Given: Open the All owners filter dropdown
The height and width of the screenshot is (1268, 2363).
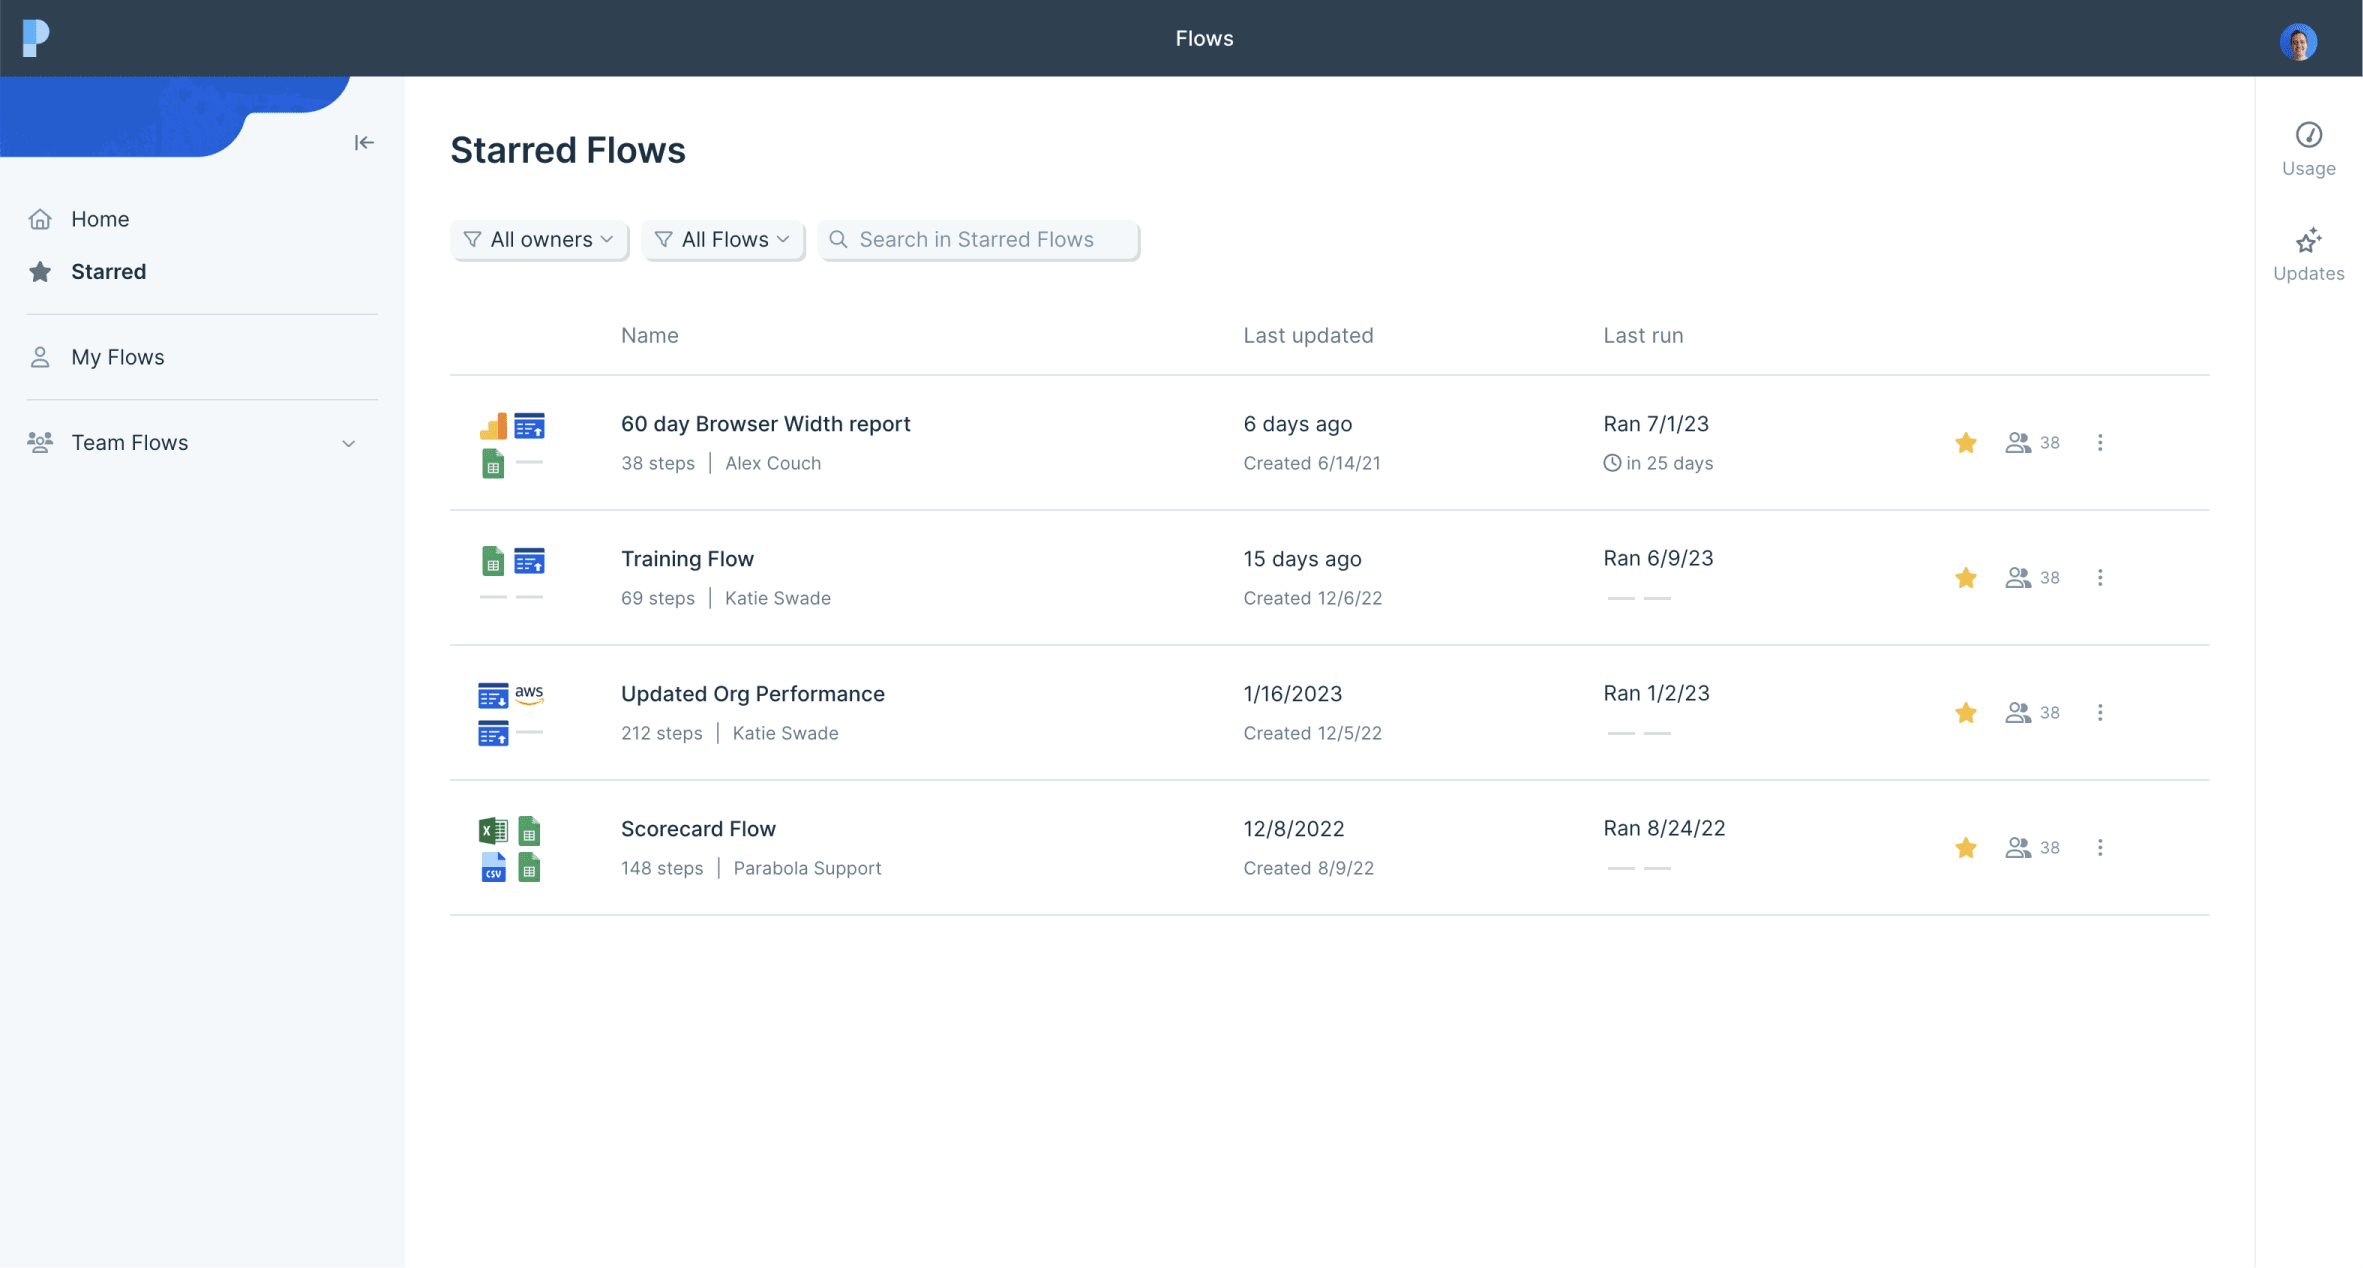Looking at the screenshot, I should coord(539,240).
